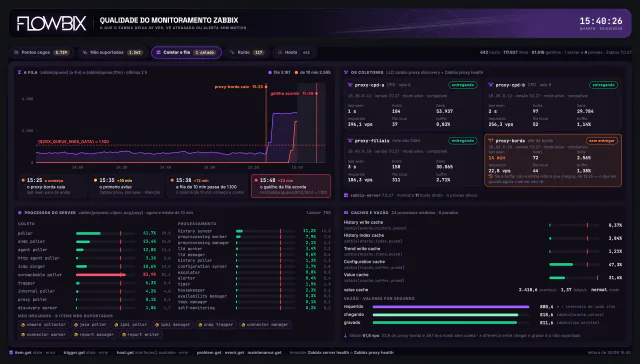Image resolution: width=640 pixels, height=364 pixels.
Task: Click the vmware collector chip
Action: 43,325
